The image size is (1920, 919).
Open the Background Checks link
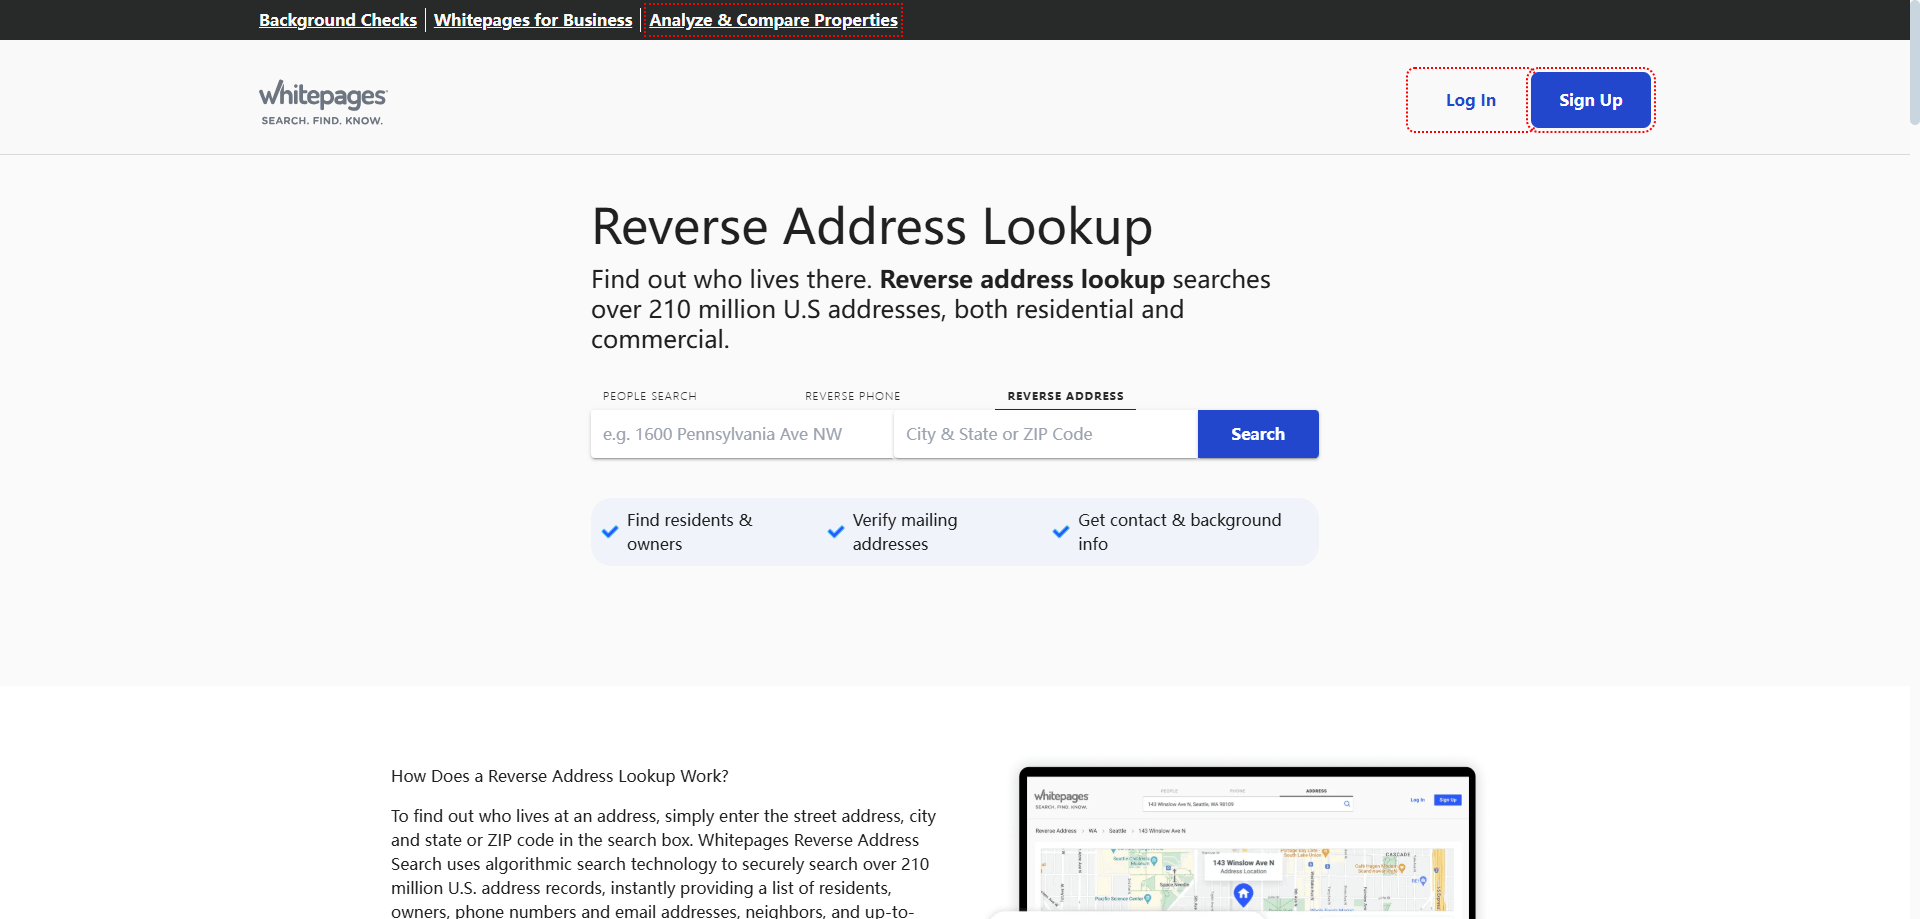[338, 20]
